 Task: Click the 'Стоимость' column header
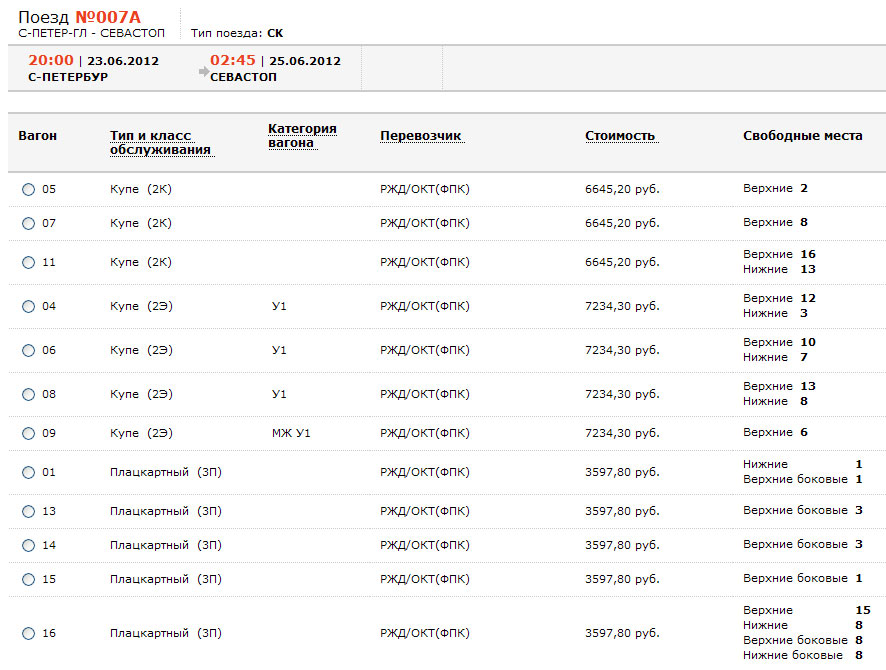click(x=620, y=136)
